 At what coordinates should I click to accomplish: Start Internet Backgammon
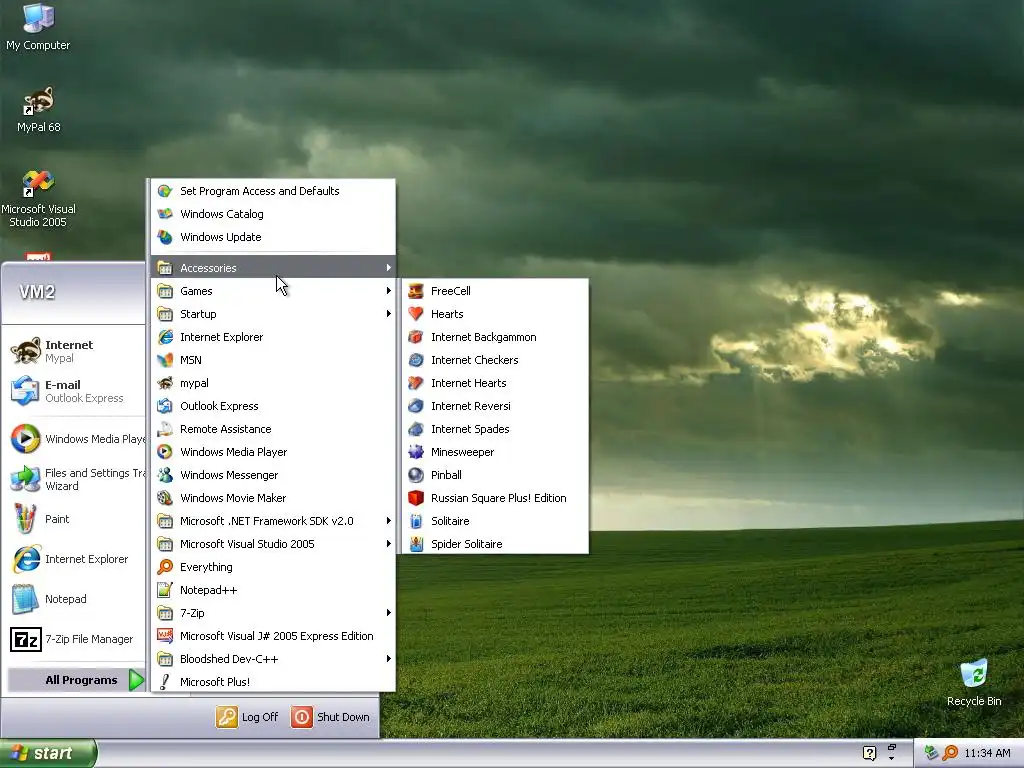496,337
